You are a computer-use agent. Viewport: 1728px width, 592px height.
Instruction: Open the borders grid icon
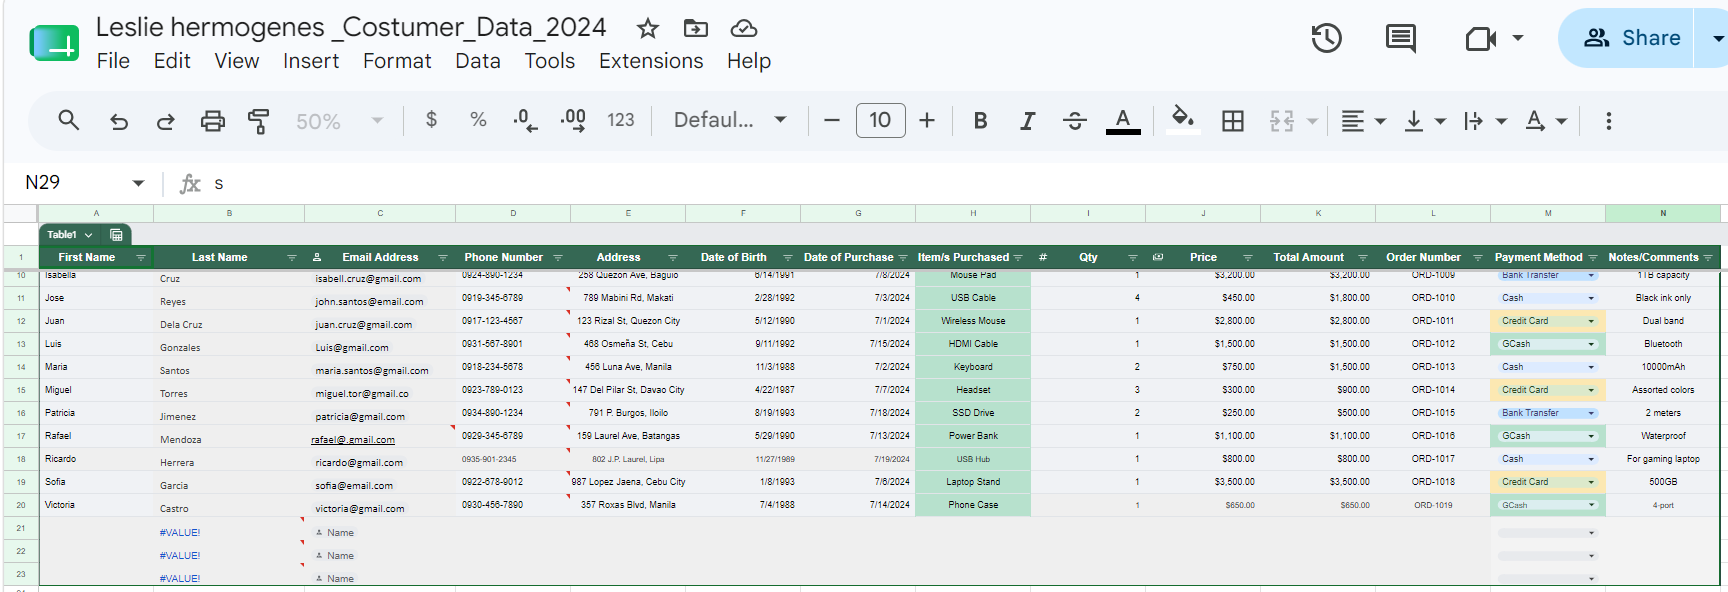tap(1233, 121)
